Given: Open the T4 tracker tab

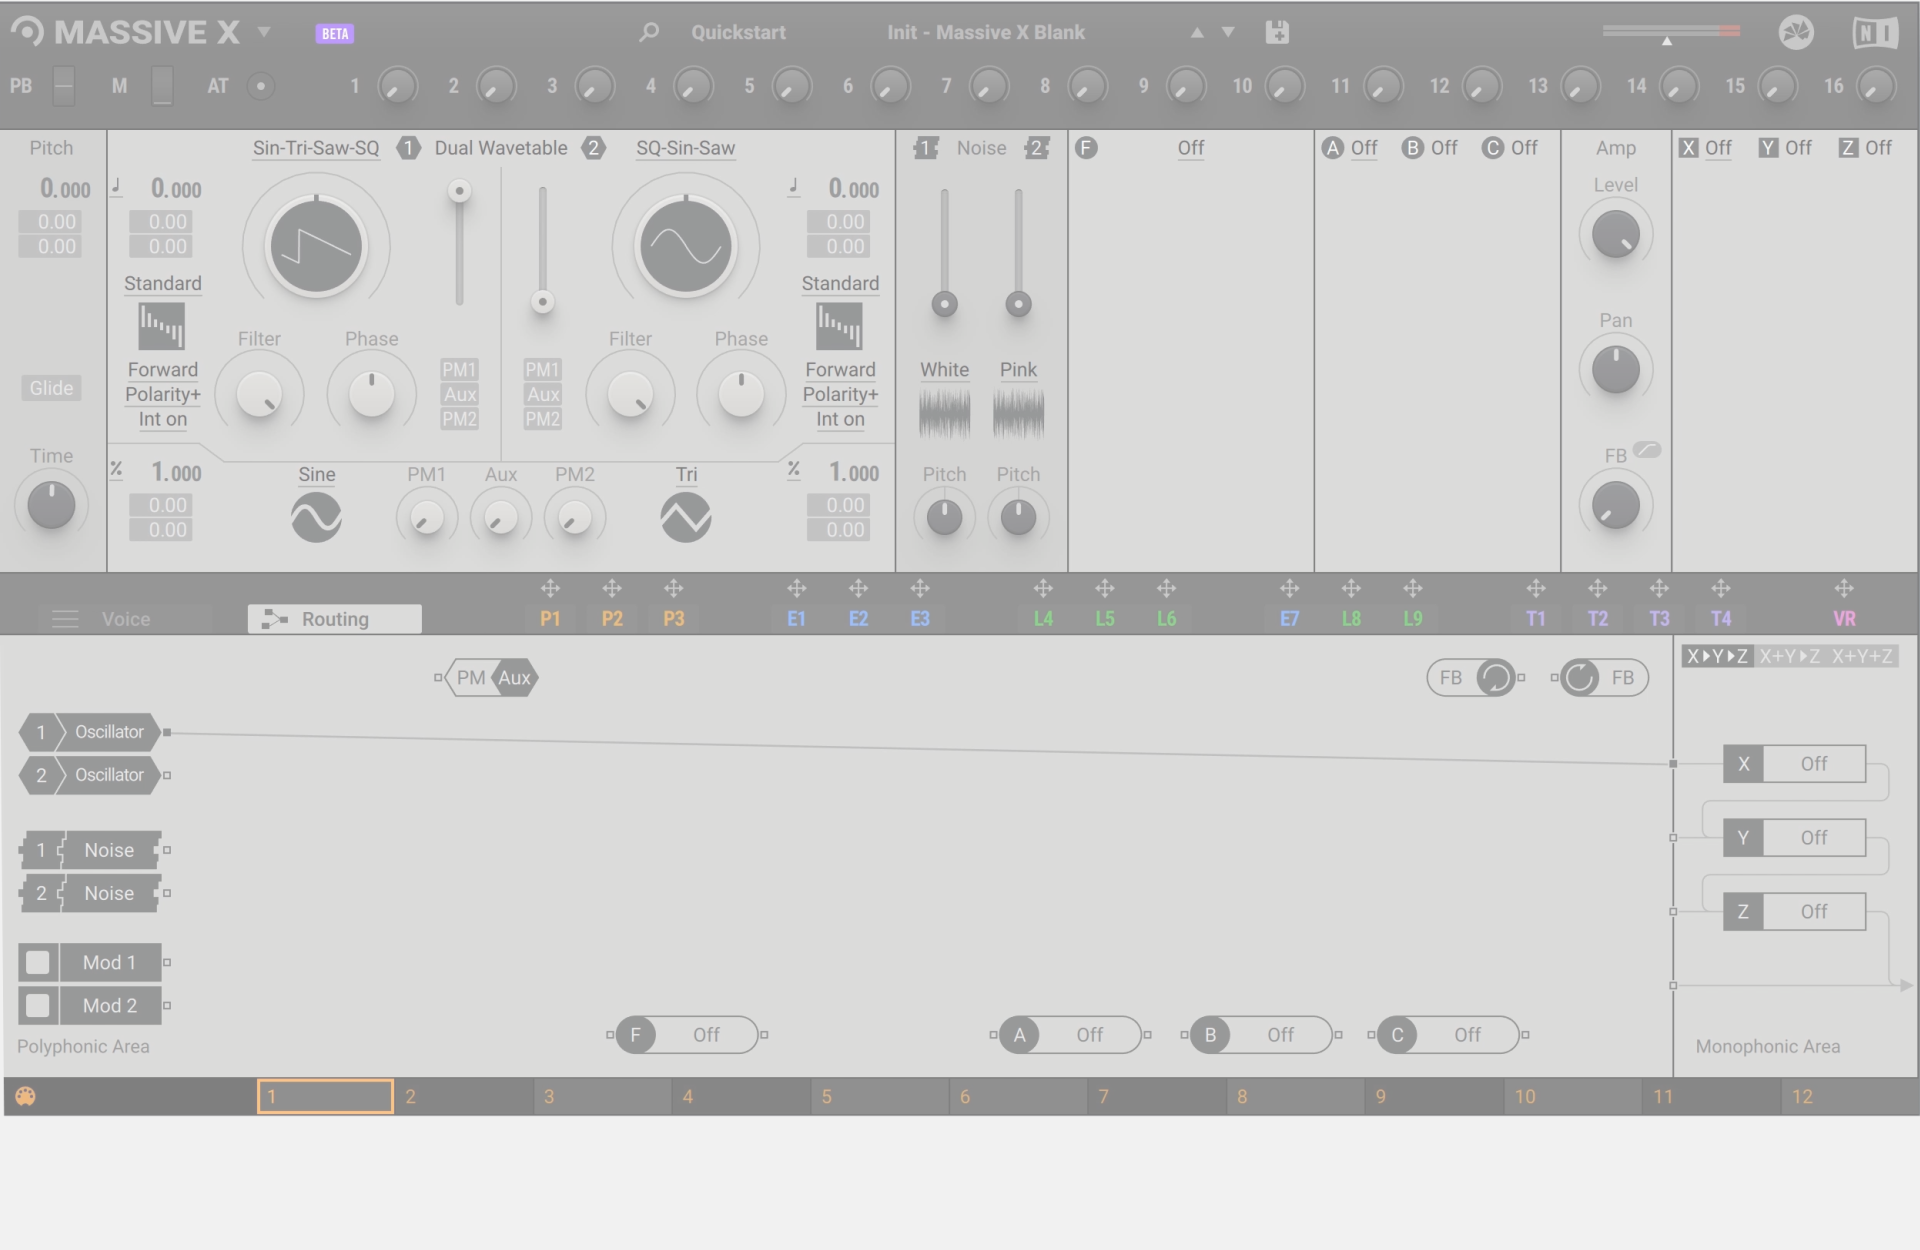Looking at the screenshot, I should click(x=1721, y=619).
